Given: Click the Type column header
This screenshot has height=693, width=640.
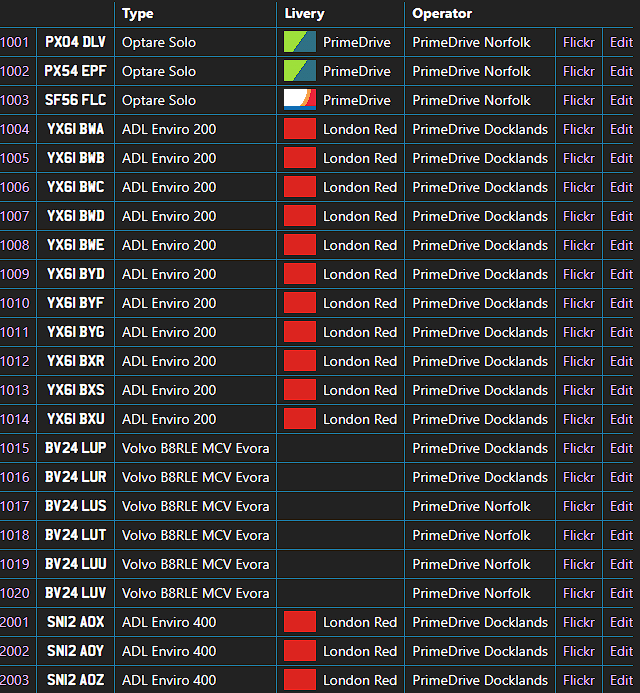Looking at the screenshot, I should 138,14.
